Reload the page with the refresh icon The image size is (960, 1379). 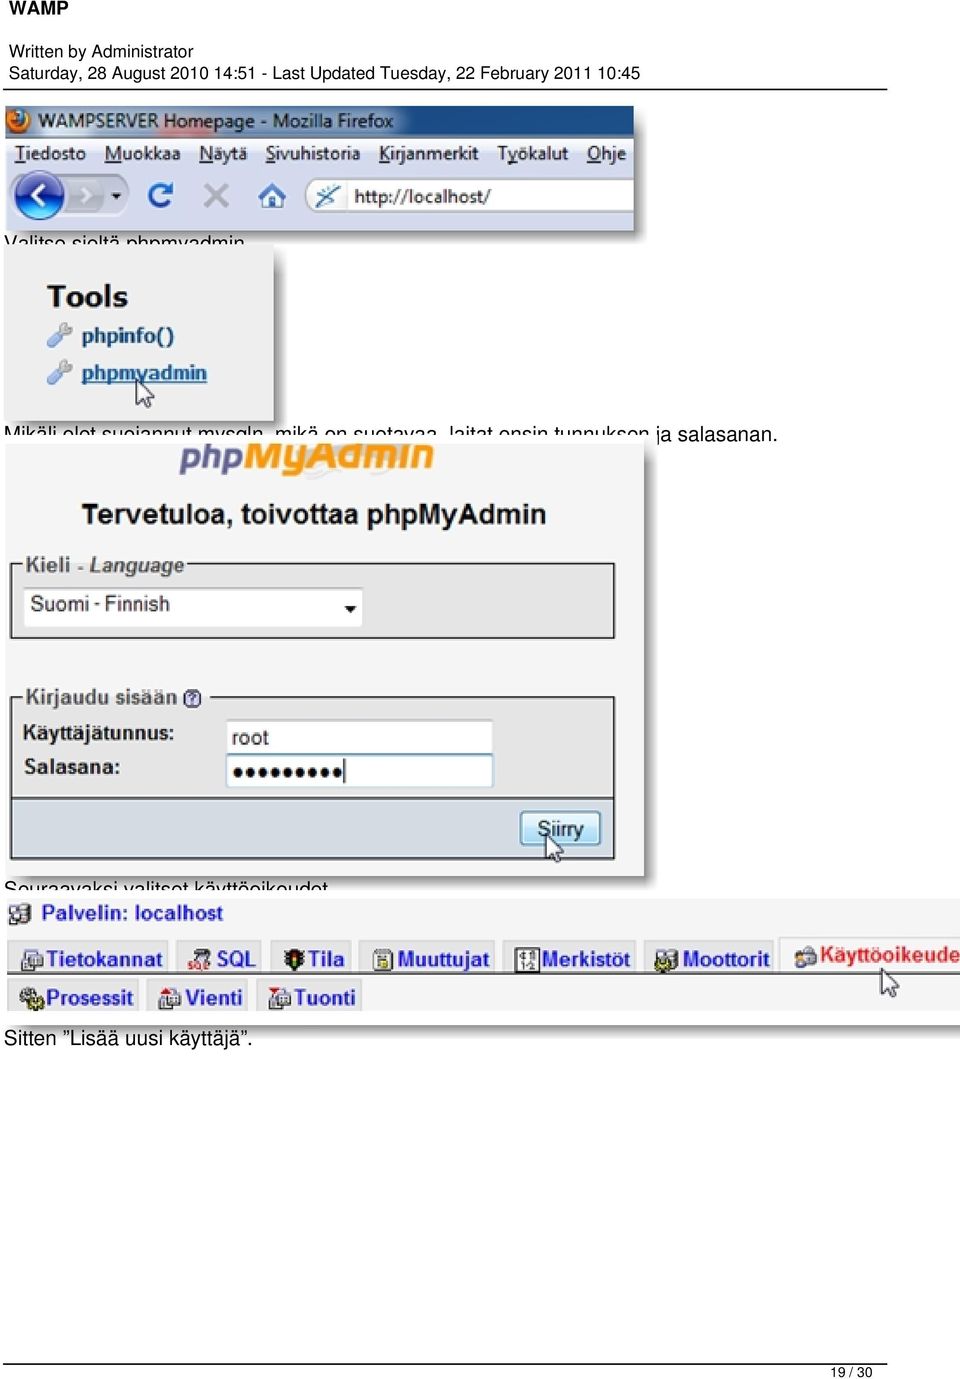160,195
